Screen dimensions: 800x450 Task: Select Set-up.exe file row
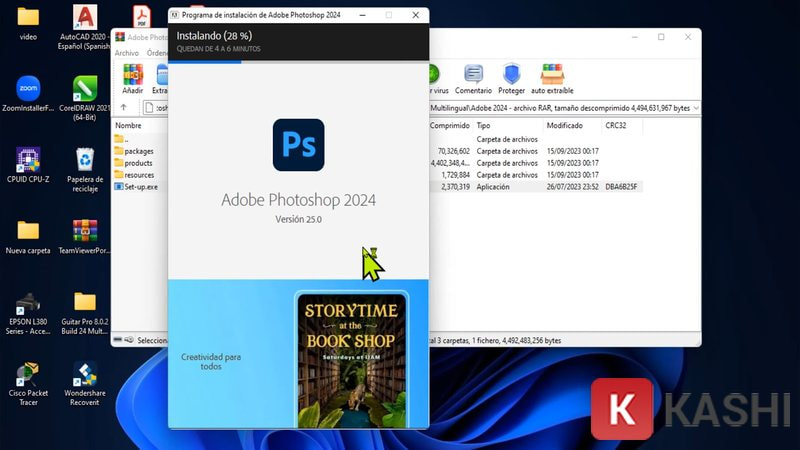pos(141,187)
